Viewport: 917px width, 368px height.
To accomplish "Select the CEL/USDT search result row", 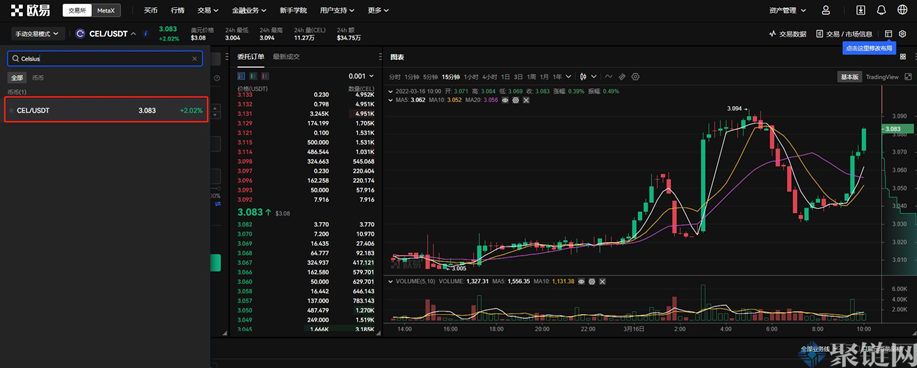I will (x=106, y=110).
